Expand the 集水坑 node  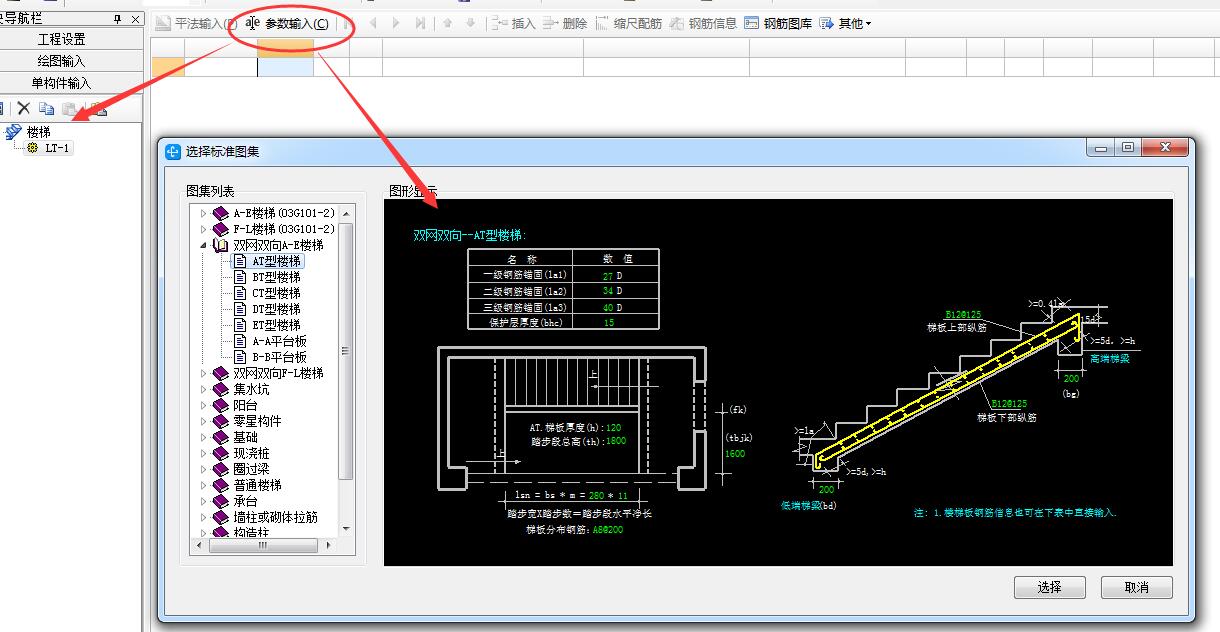(204, 389)
